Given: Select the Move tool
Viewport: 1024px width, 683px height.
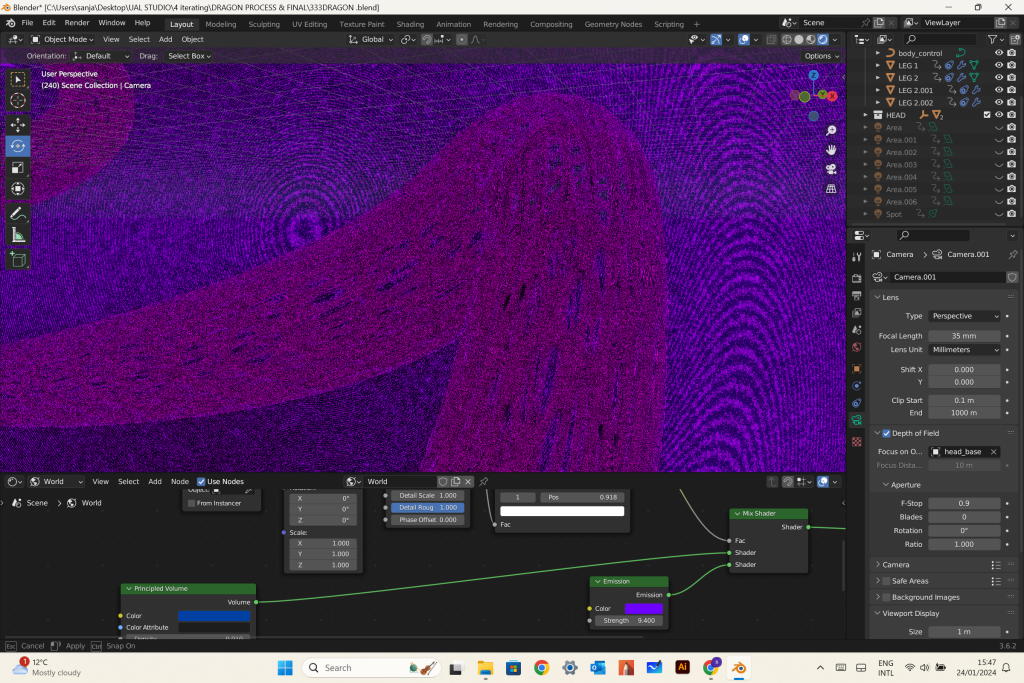Looking at the screenshot, I should tap(18, 124).
